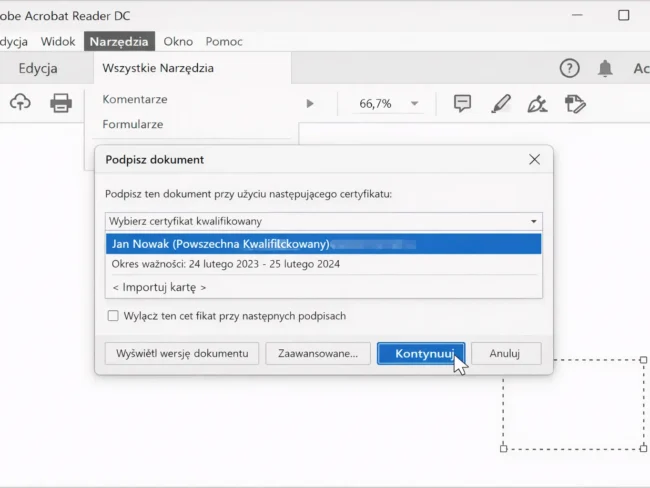Open the Widok menu
650x488 pixels.
[x=58, y=41]
